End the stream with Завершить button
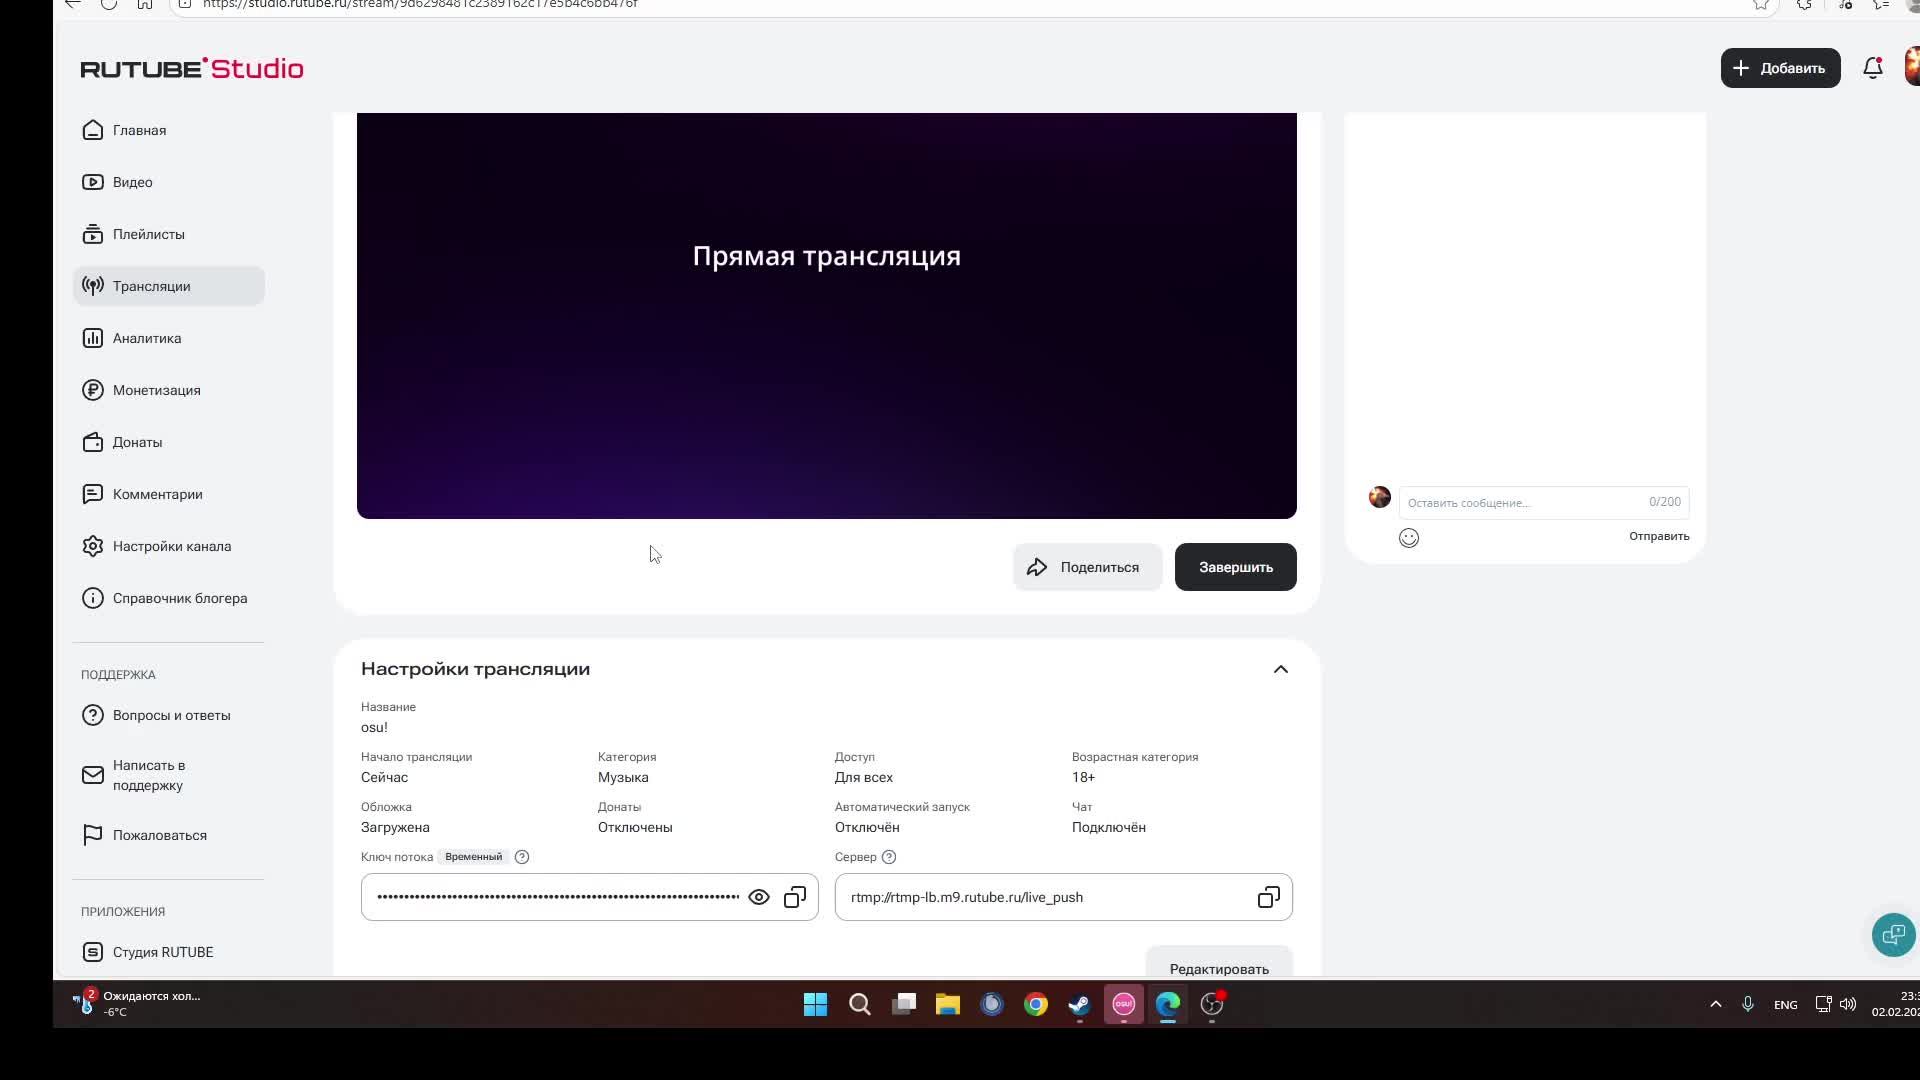Image resolution: width=1920 pixels, height=1080 pixels. click(1235, 567)
